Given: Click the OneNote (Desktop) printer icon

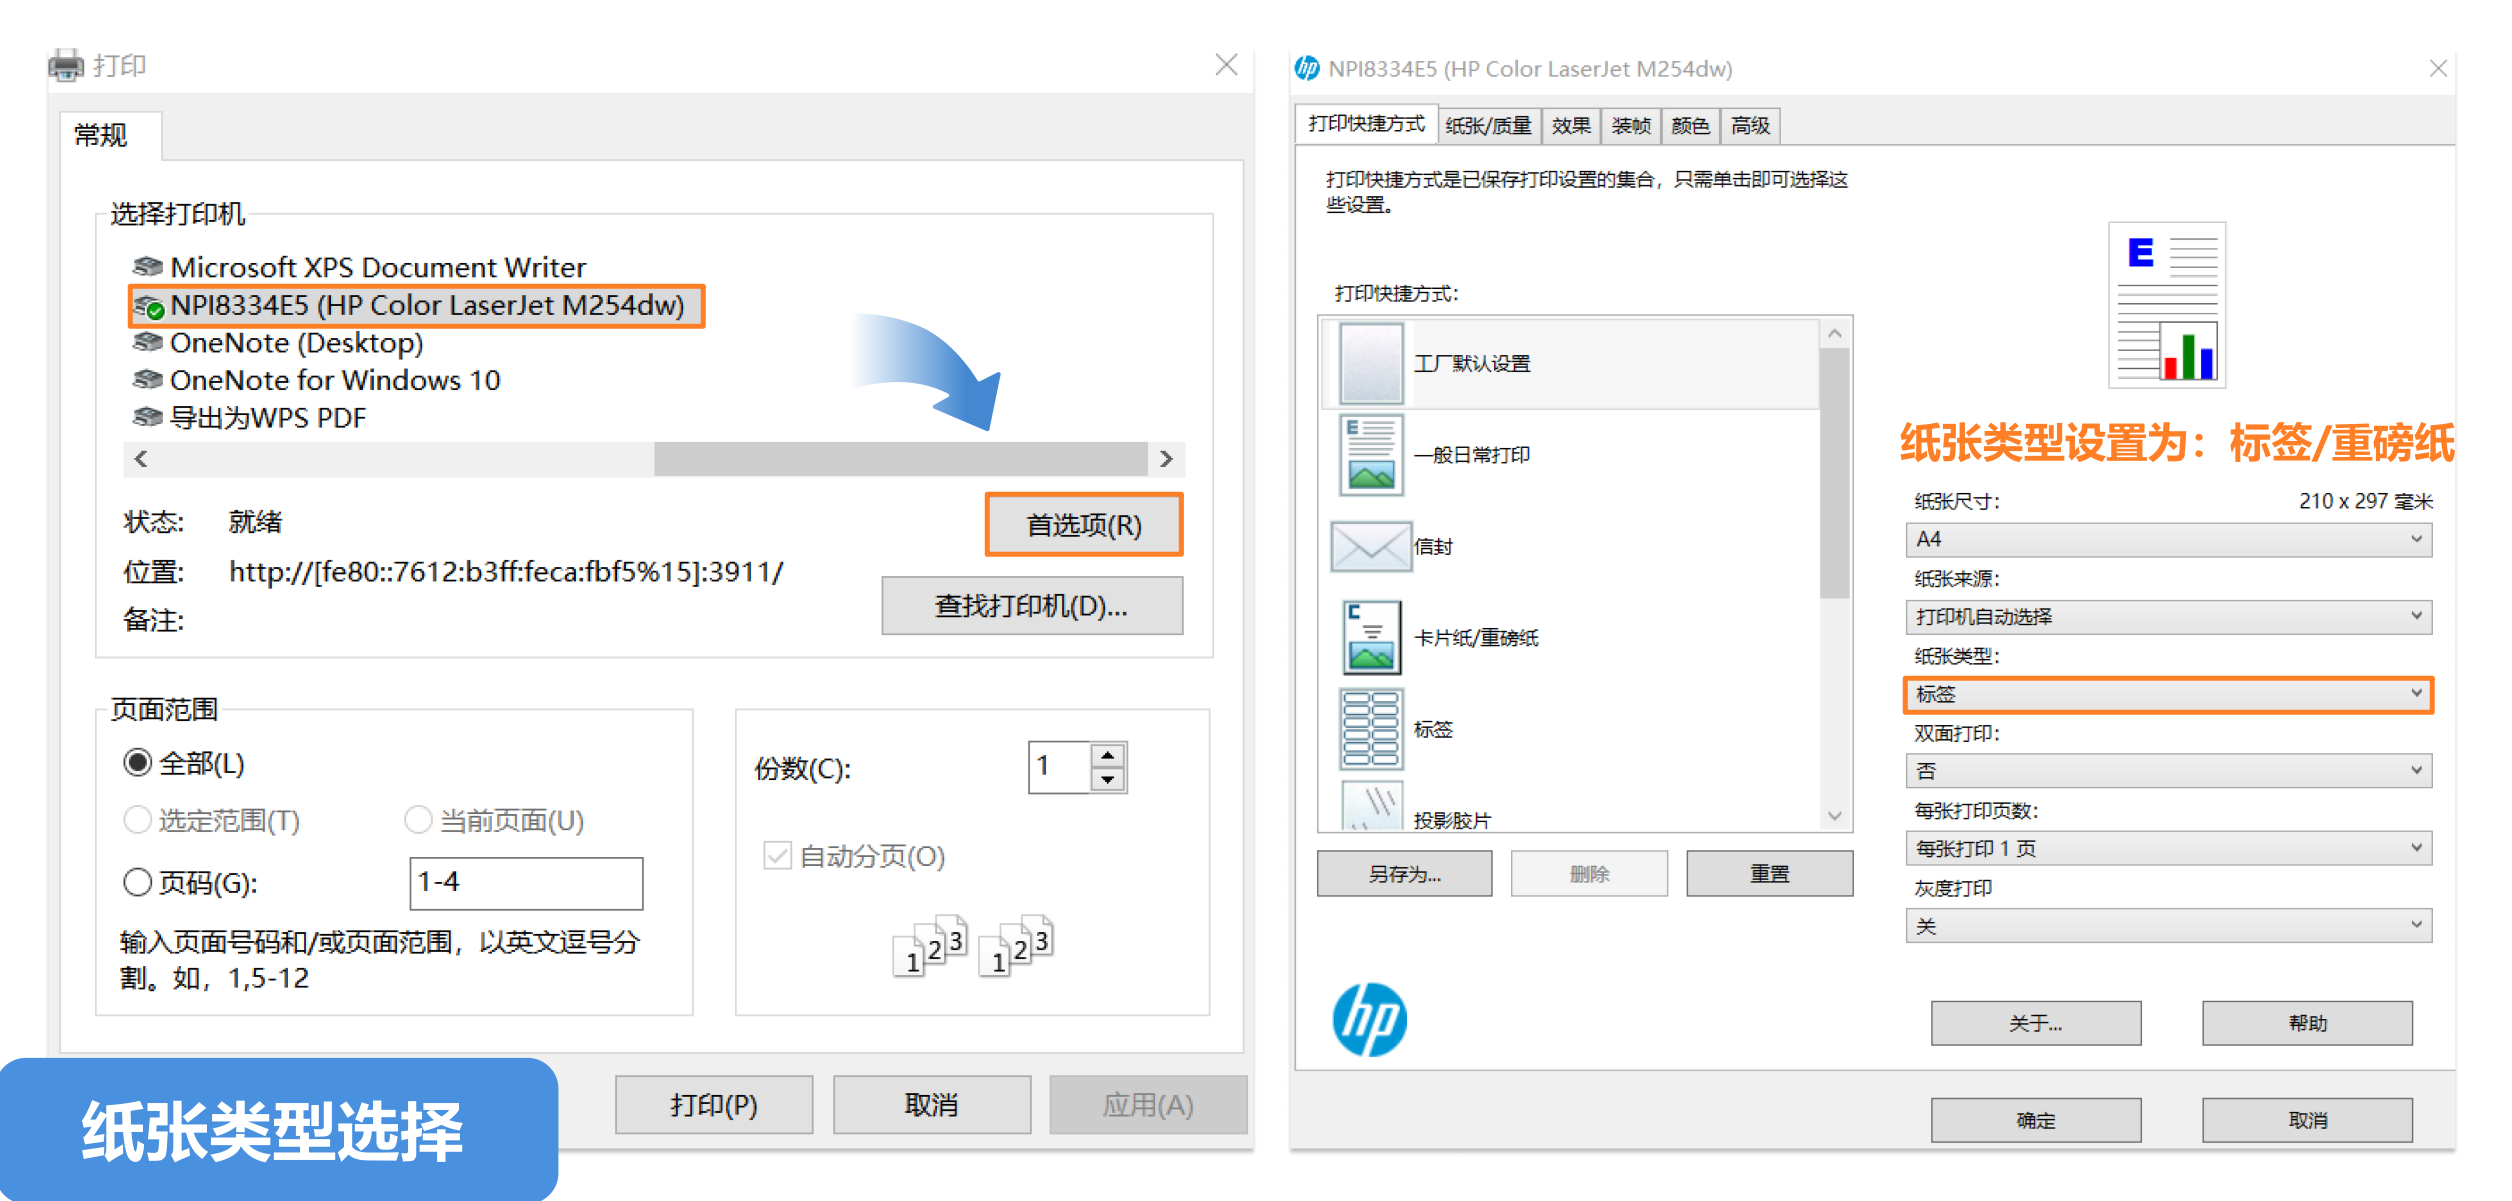Looking at the screenshot, I should [147, 343].
